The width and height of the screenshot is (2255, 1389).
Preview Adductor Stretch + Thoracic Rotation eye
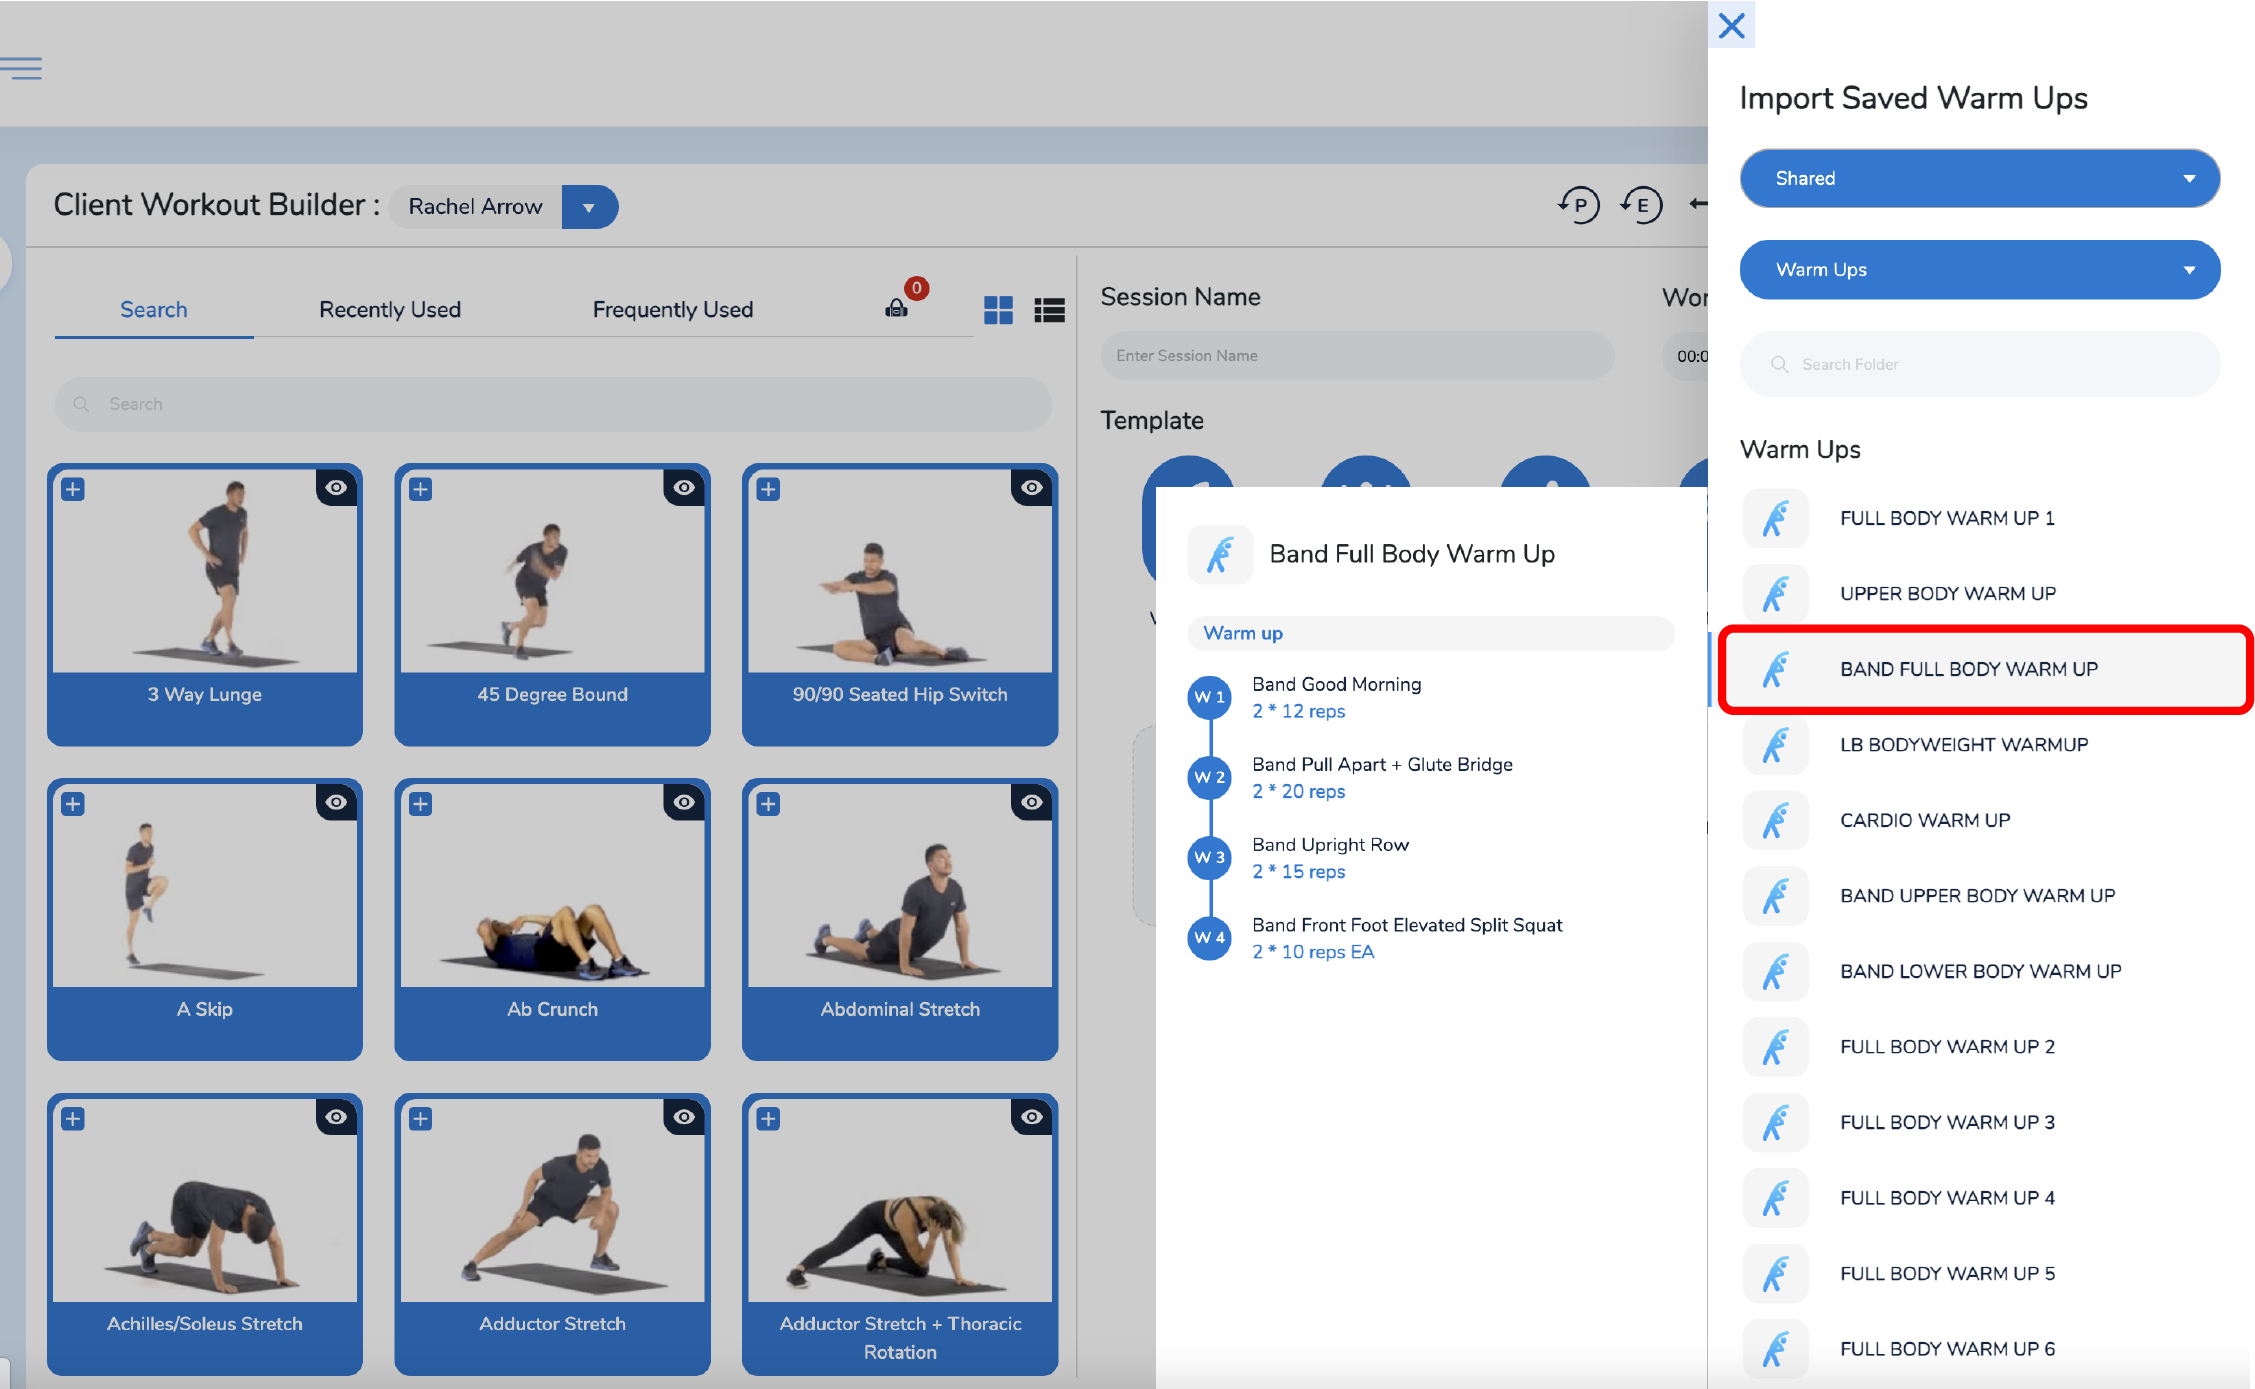click(1032, 1117)
